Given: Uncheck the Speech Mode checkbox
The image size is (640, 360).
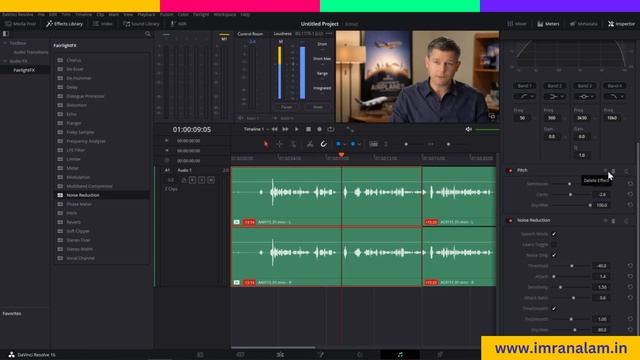Looking at the screenshot, I should [x=554, y=234].
